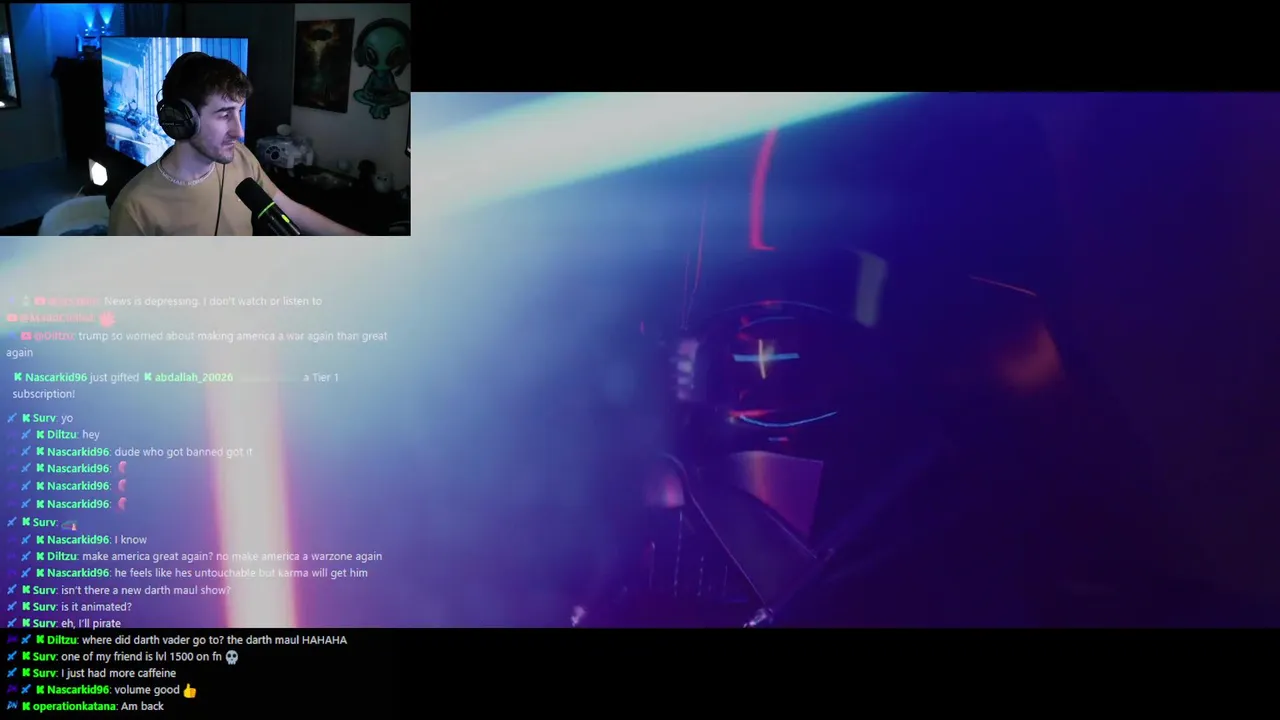Click the sword badge on 'Surv: yo' row
The image size is (1280, 720).
pos(12,419)
